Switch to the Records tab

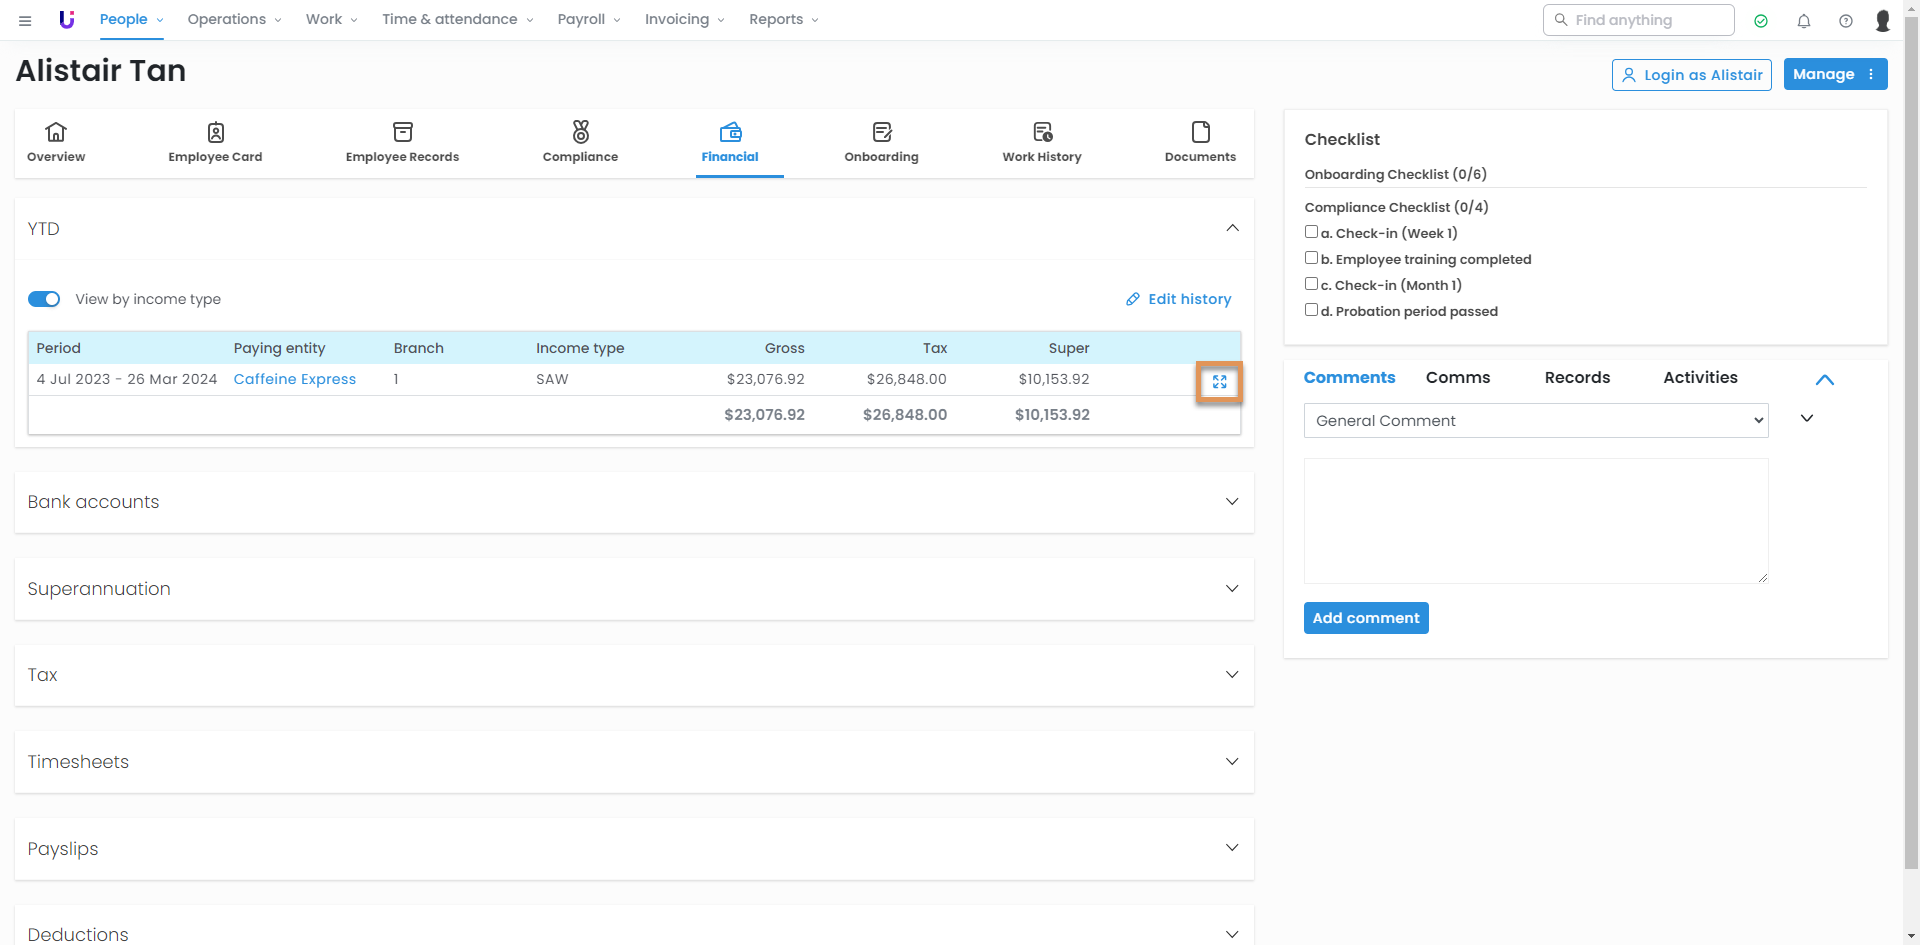(x=1577, y=378)
